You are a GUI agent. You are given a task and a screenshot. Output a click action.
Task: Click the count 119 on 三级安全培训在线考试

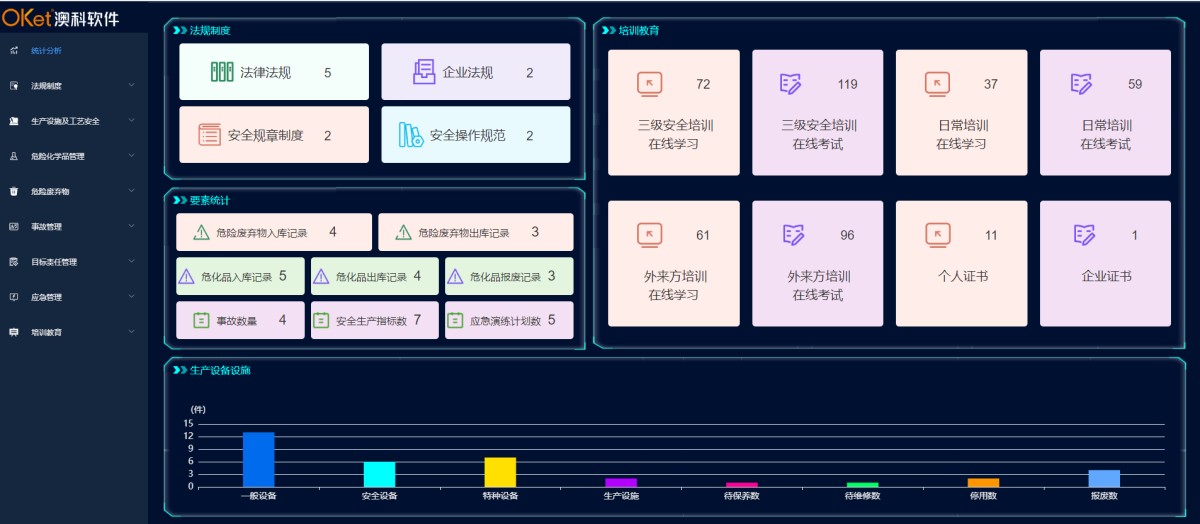coord(848,84)
